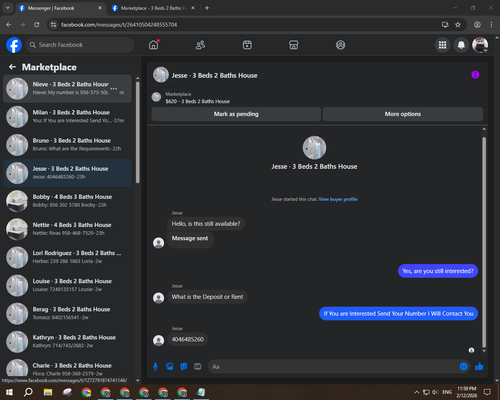The height and width of the screenshot is (400, 500).
Task: Send a thumbs-up like
Action: (479, 367)
